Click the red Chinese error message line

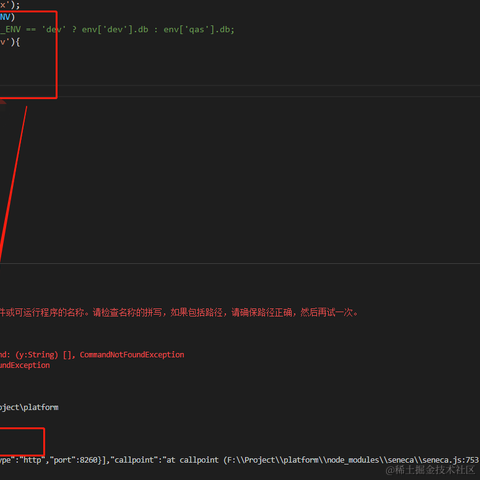coord(179,312)
